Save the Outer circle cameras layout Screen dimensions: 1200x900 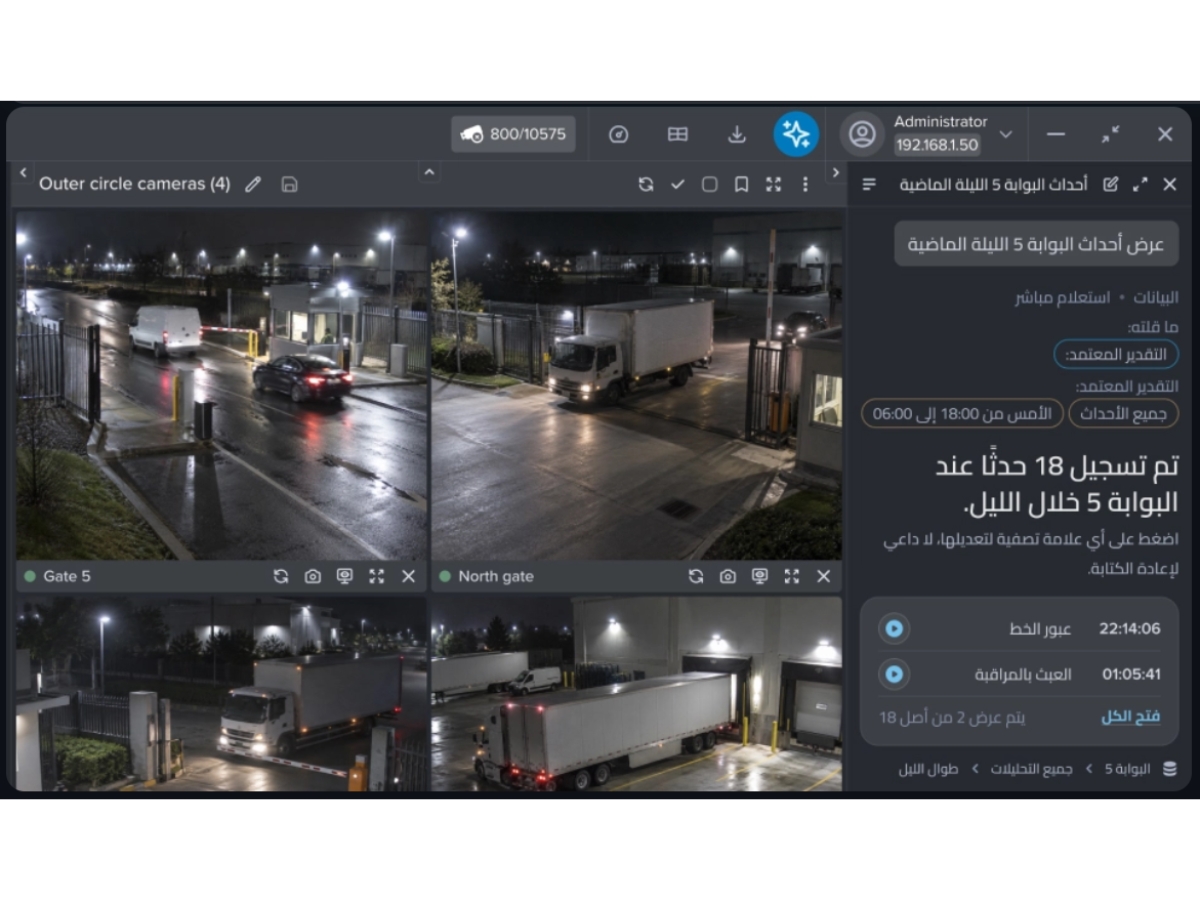click(289, 184)
